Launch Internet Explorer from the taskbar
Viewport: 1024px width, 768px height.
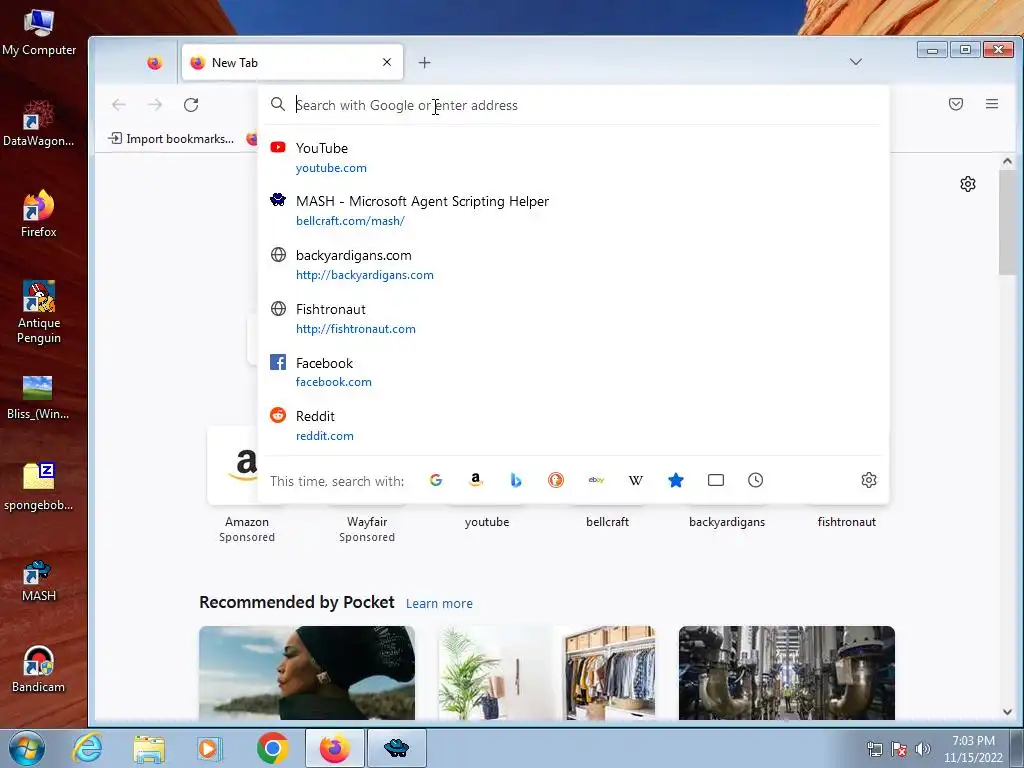pyautogui.click(x=88, y=748)
